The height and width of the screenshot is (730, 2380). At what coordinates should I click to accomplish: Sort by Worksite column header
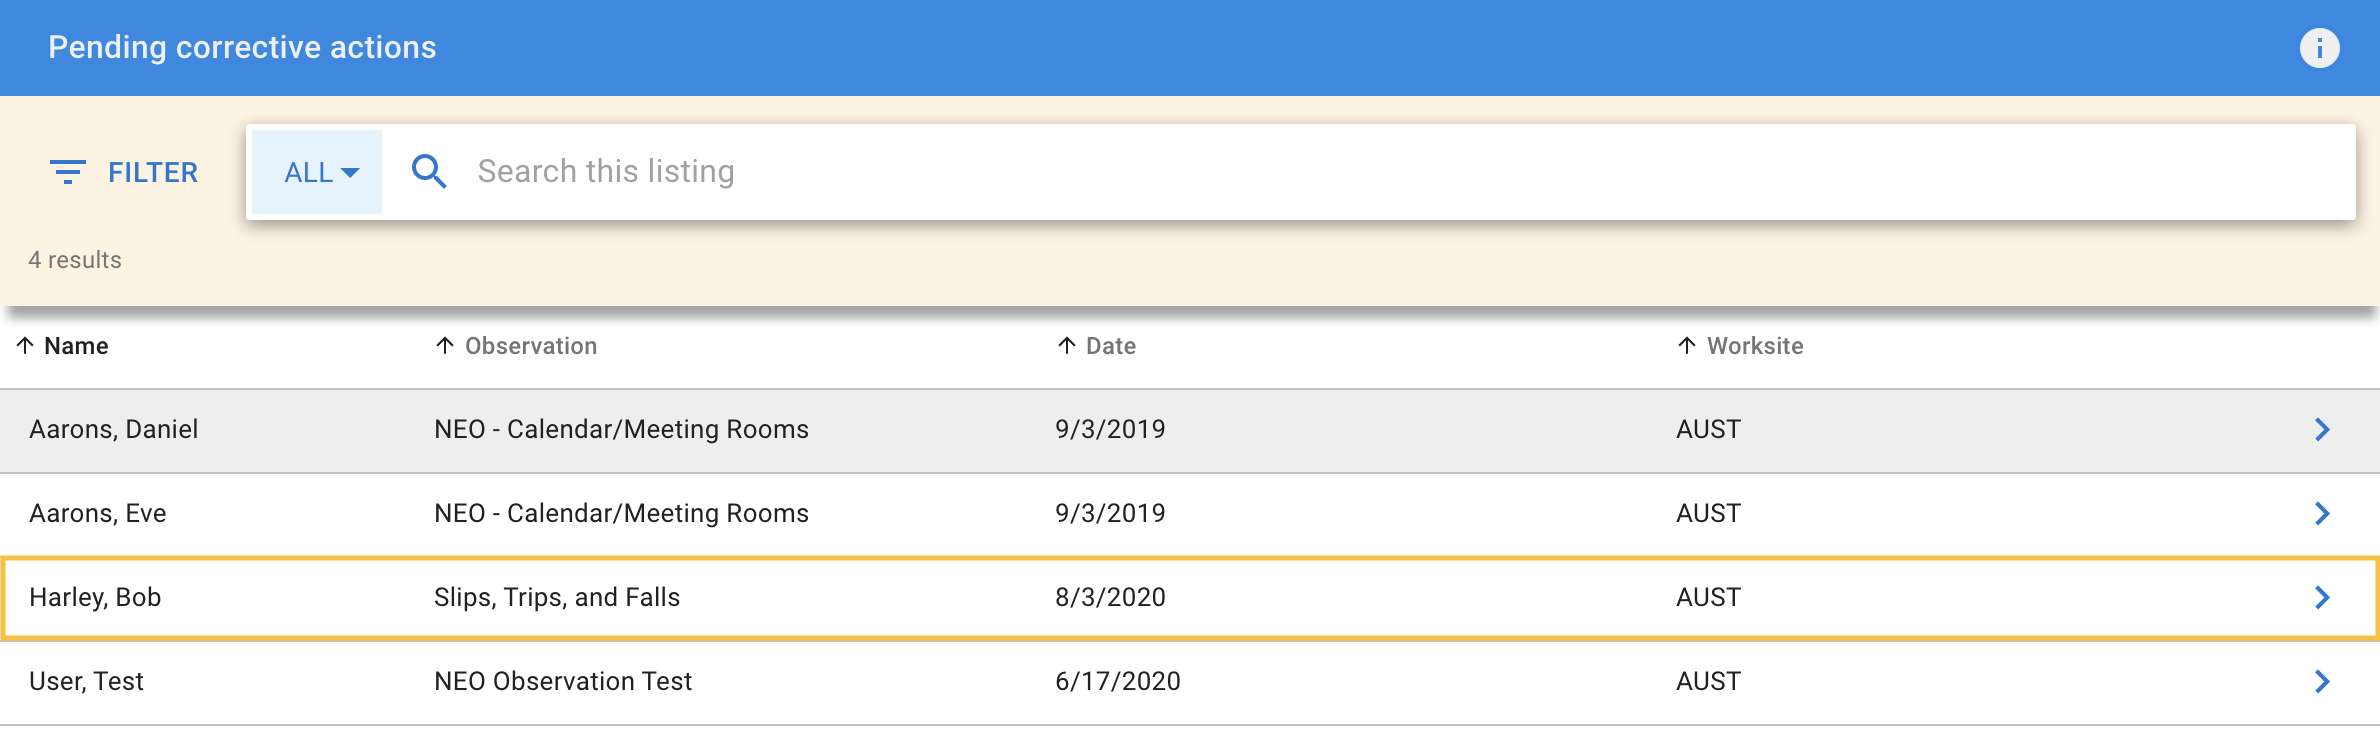(1755, 346)
